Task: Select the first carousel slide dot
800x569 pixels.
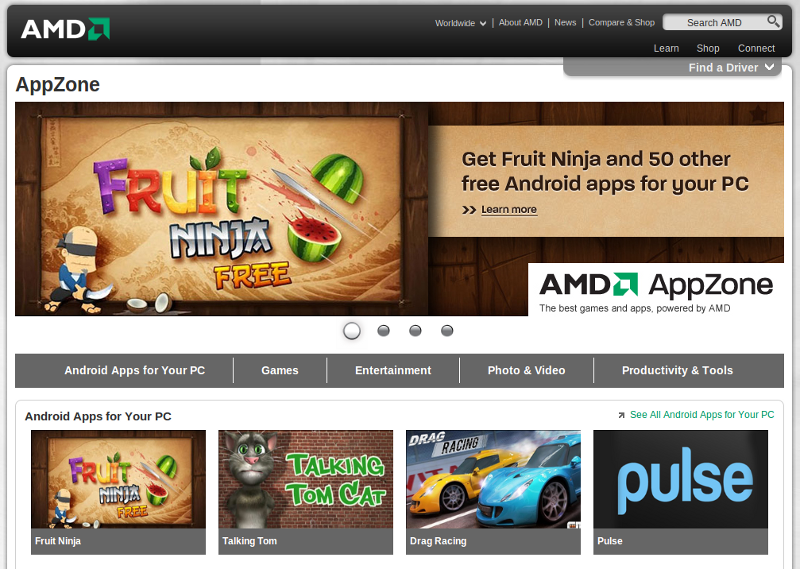Action: point(352,331)
